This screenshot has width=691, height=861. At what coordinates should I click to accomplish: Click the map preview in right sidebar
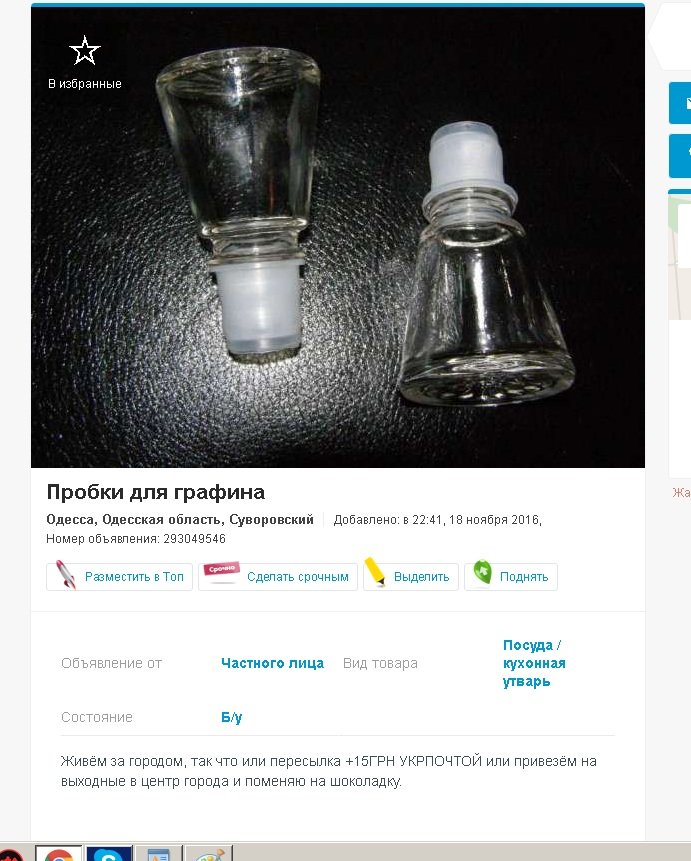pyautogui.click(x=679, y=257)
